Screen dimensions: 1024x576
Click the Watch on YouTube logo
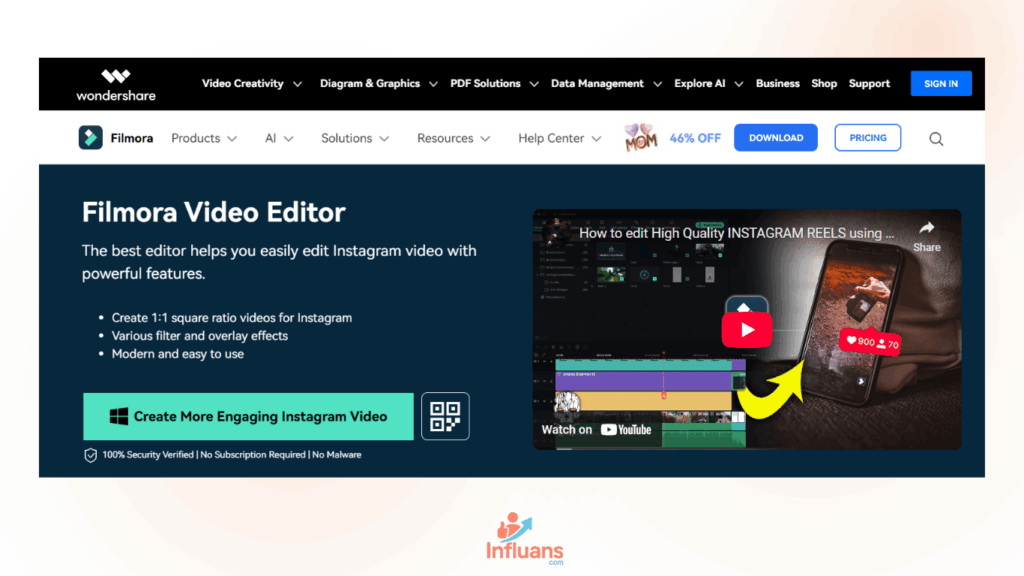626,430
